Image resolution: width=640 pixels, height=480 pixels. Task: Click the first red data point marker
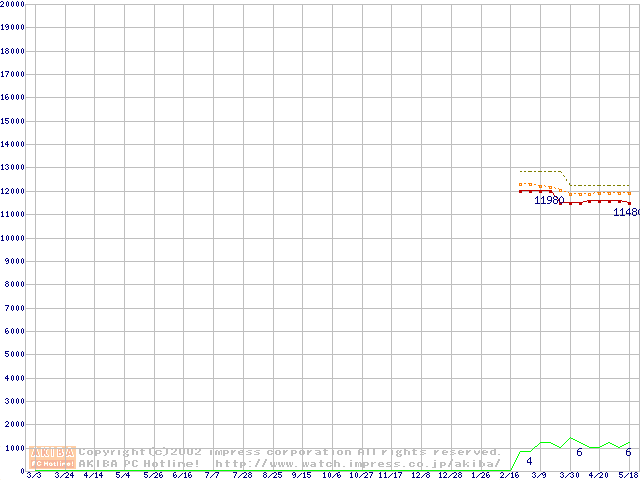520,191
